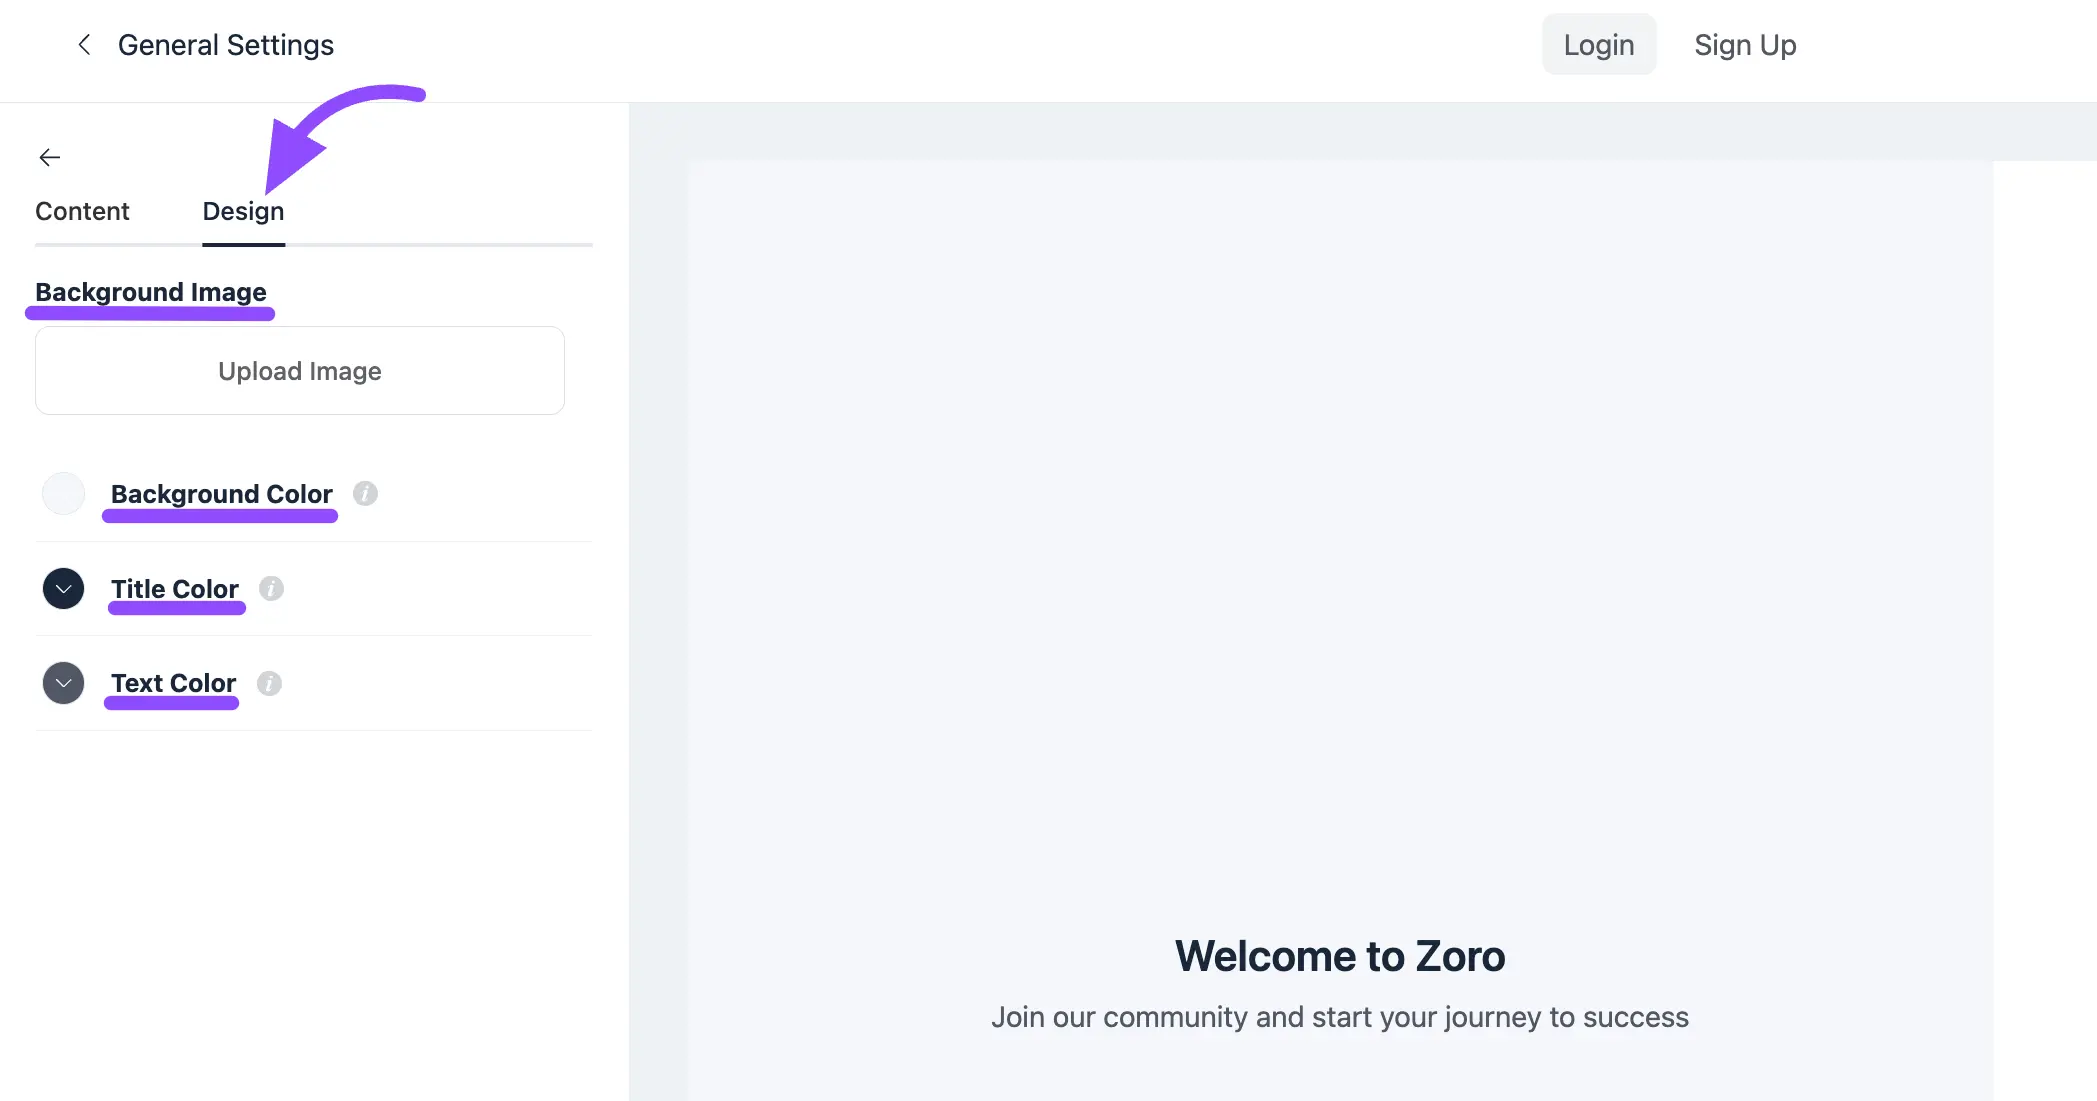Image resolution: width=2097 pixels, height=1101 pixels.
Task: Open the Title Color info icon
Action: pos(271,588)
